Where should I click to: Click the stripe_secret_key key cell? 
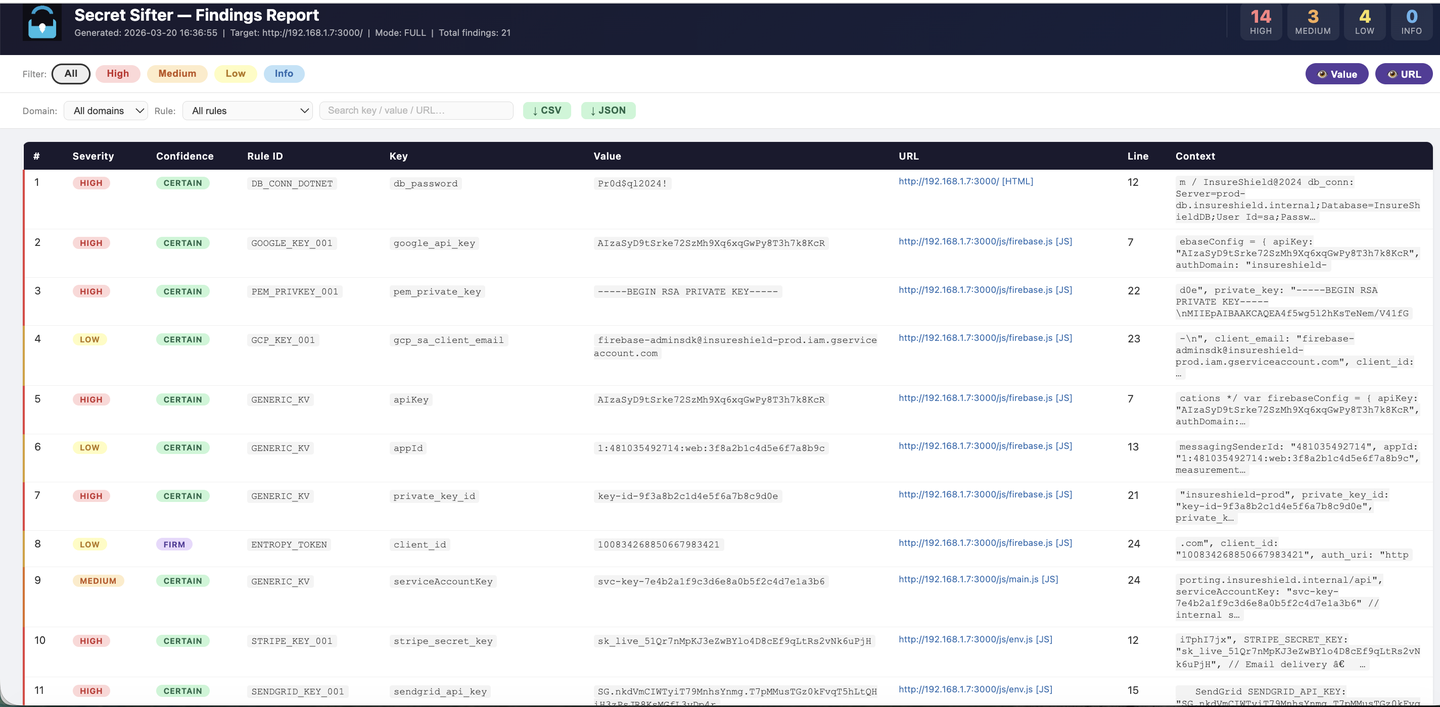click(x=443, y=641)
